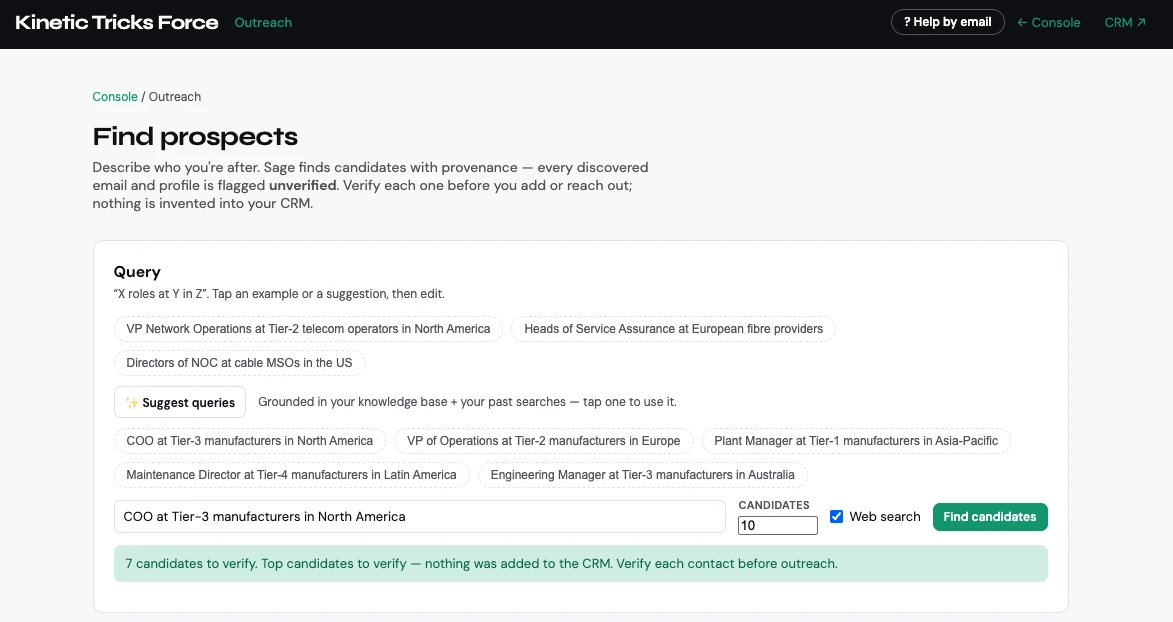Click the 7 candidates to verify message

pyautogui.click(x=581, y=564)
